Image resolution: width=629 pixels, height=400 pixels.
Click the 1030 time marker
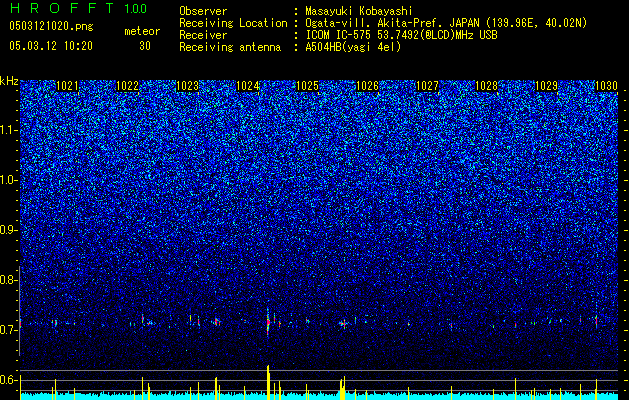click(x=606, y=86)
